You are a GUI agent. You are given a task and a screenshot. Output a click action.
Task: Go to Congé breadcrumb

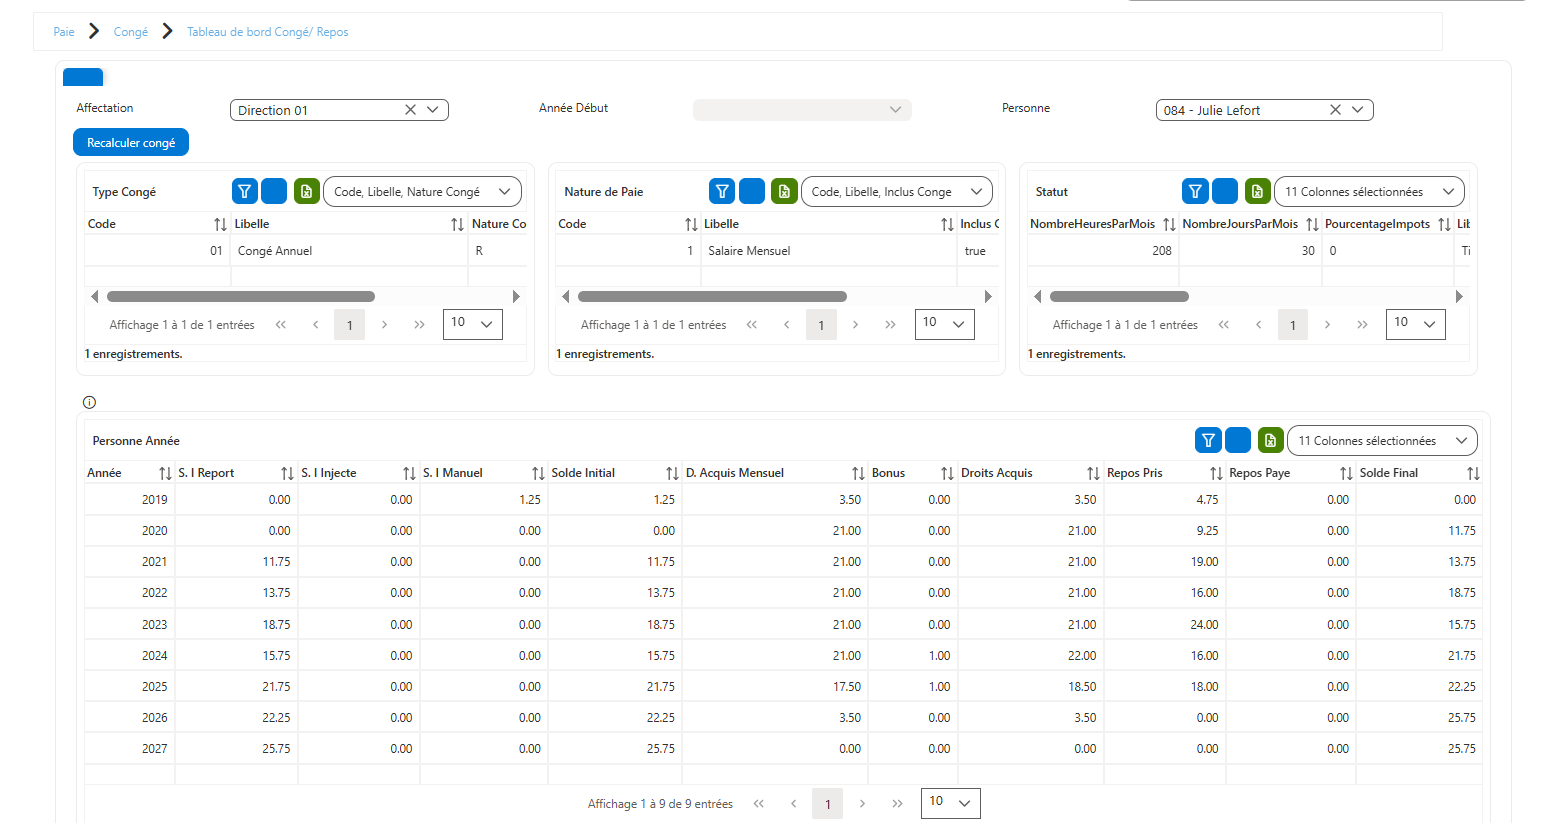pyautogui.click(x=131, y=32)
